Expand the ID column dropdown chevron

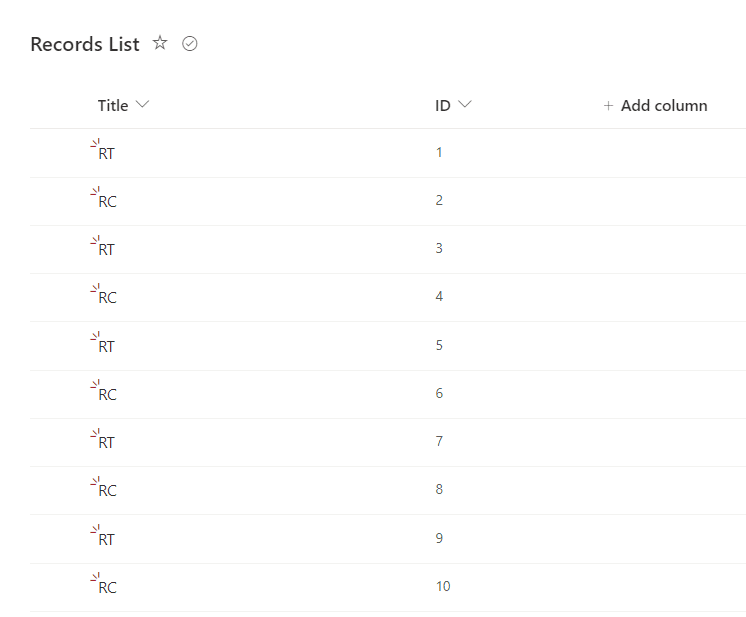click(465, 105)
